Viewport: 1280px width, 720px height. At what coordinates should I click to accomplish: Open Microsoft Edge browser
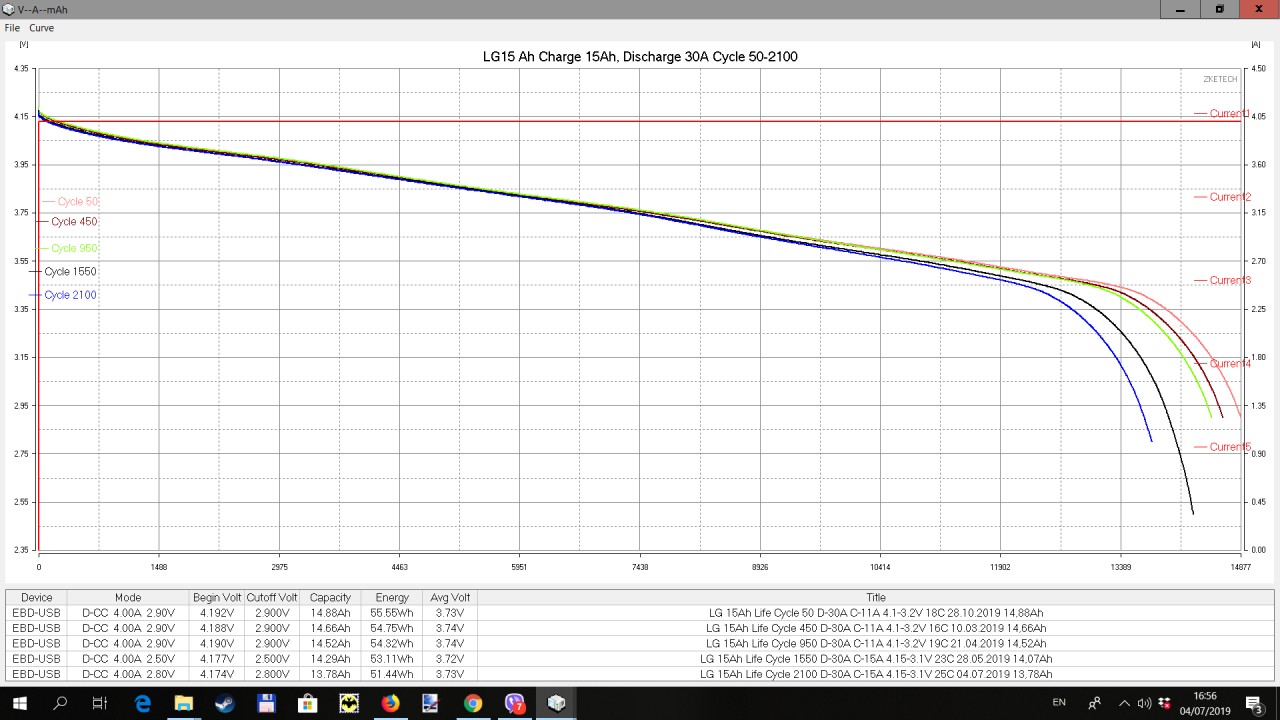142,703
